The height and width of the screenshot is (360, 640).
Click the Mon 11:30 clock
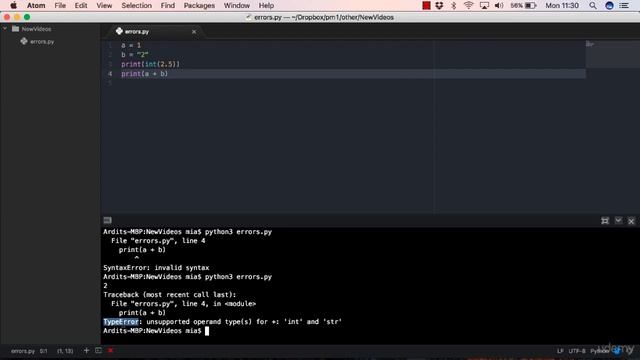[562, 5]
